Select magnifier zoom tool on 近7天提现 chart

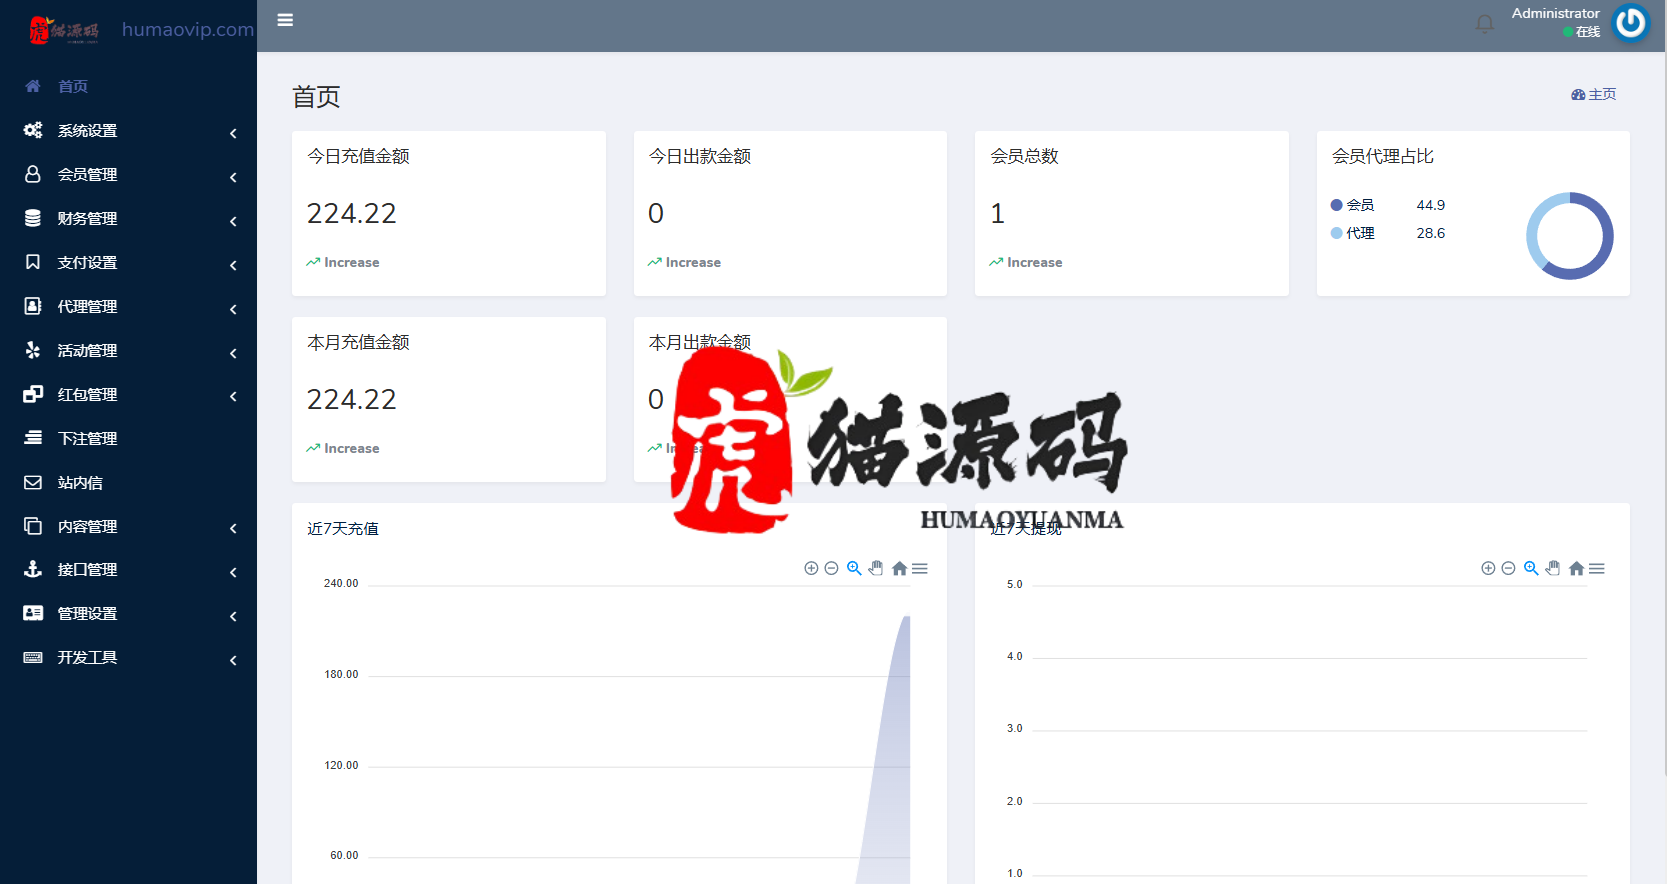[1531, 568]
